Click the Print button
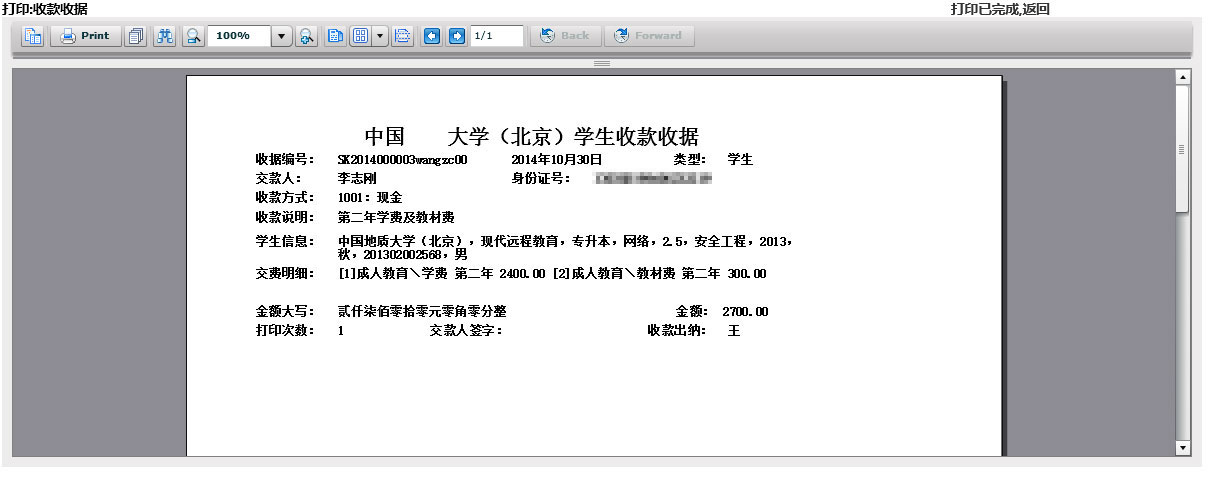Image resolution: width=1209 pixels, height=477 pixels. [x=85, y=36]
